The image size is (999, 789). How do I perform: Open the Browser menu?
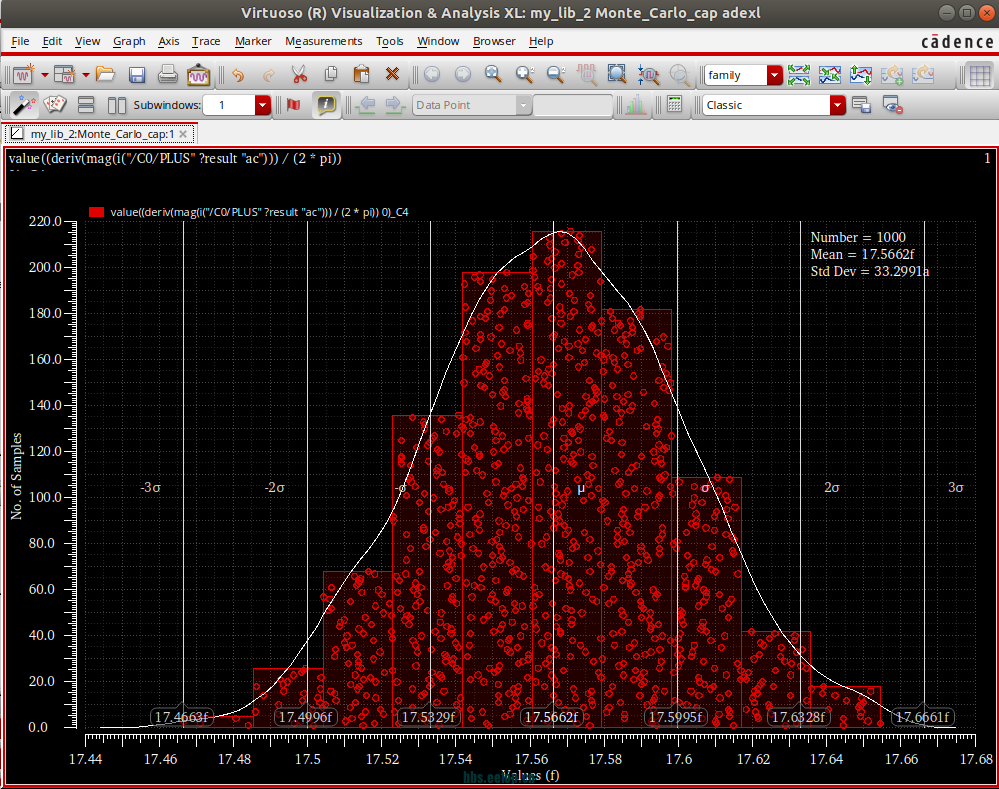point(494,41)
